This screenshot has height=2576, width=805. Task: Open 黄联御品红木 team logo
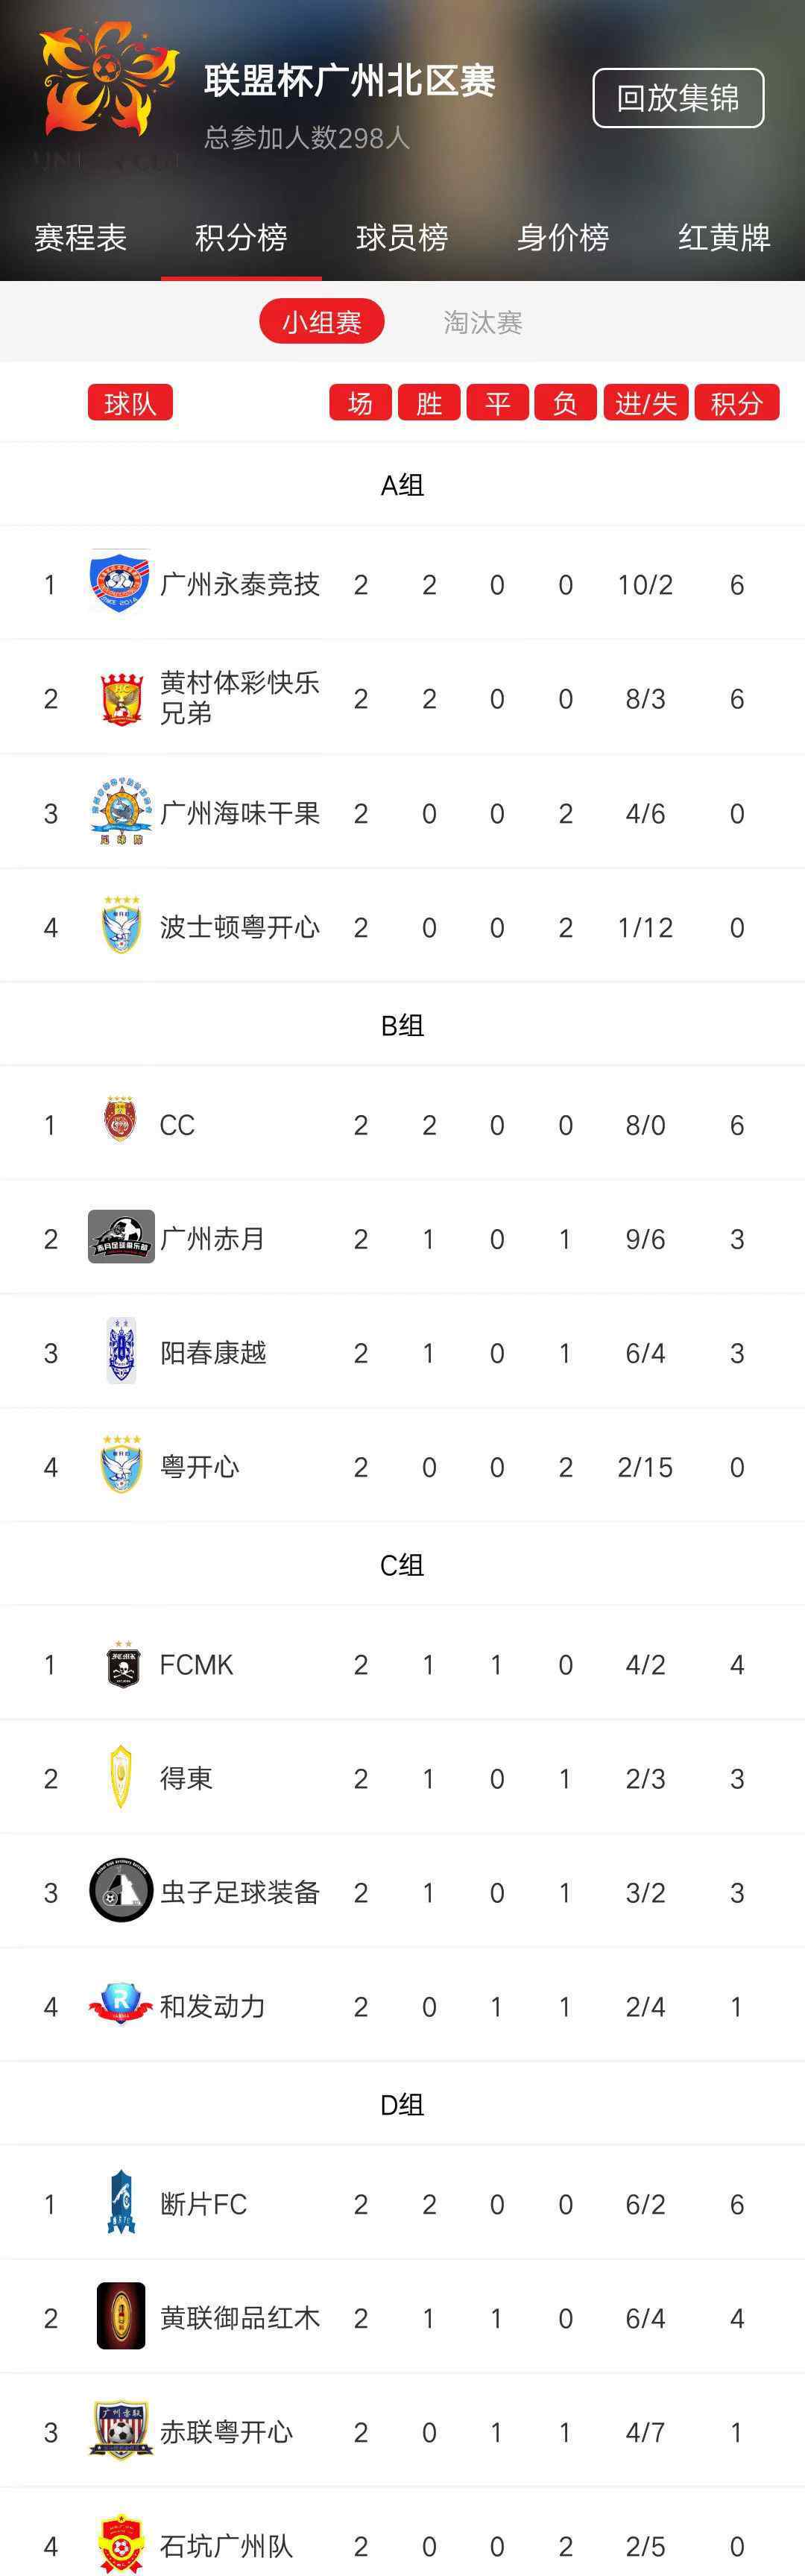point(121,2316)
